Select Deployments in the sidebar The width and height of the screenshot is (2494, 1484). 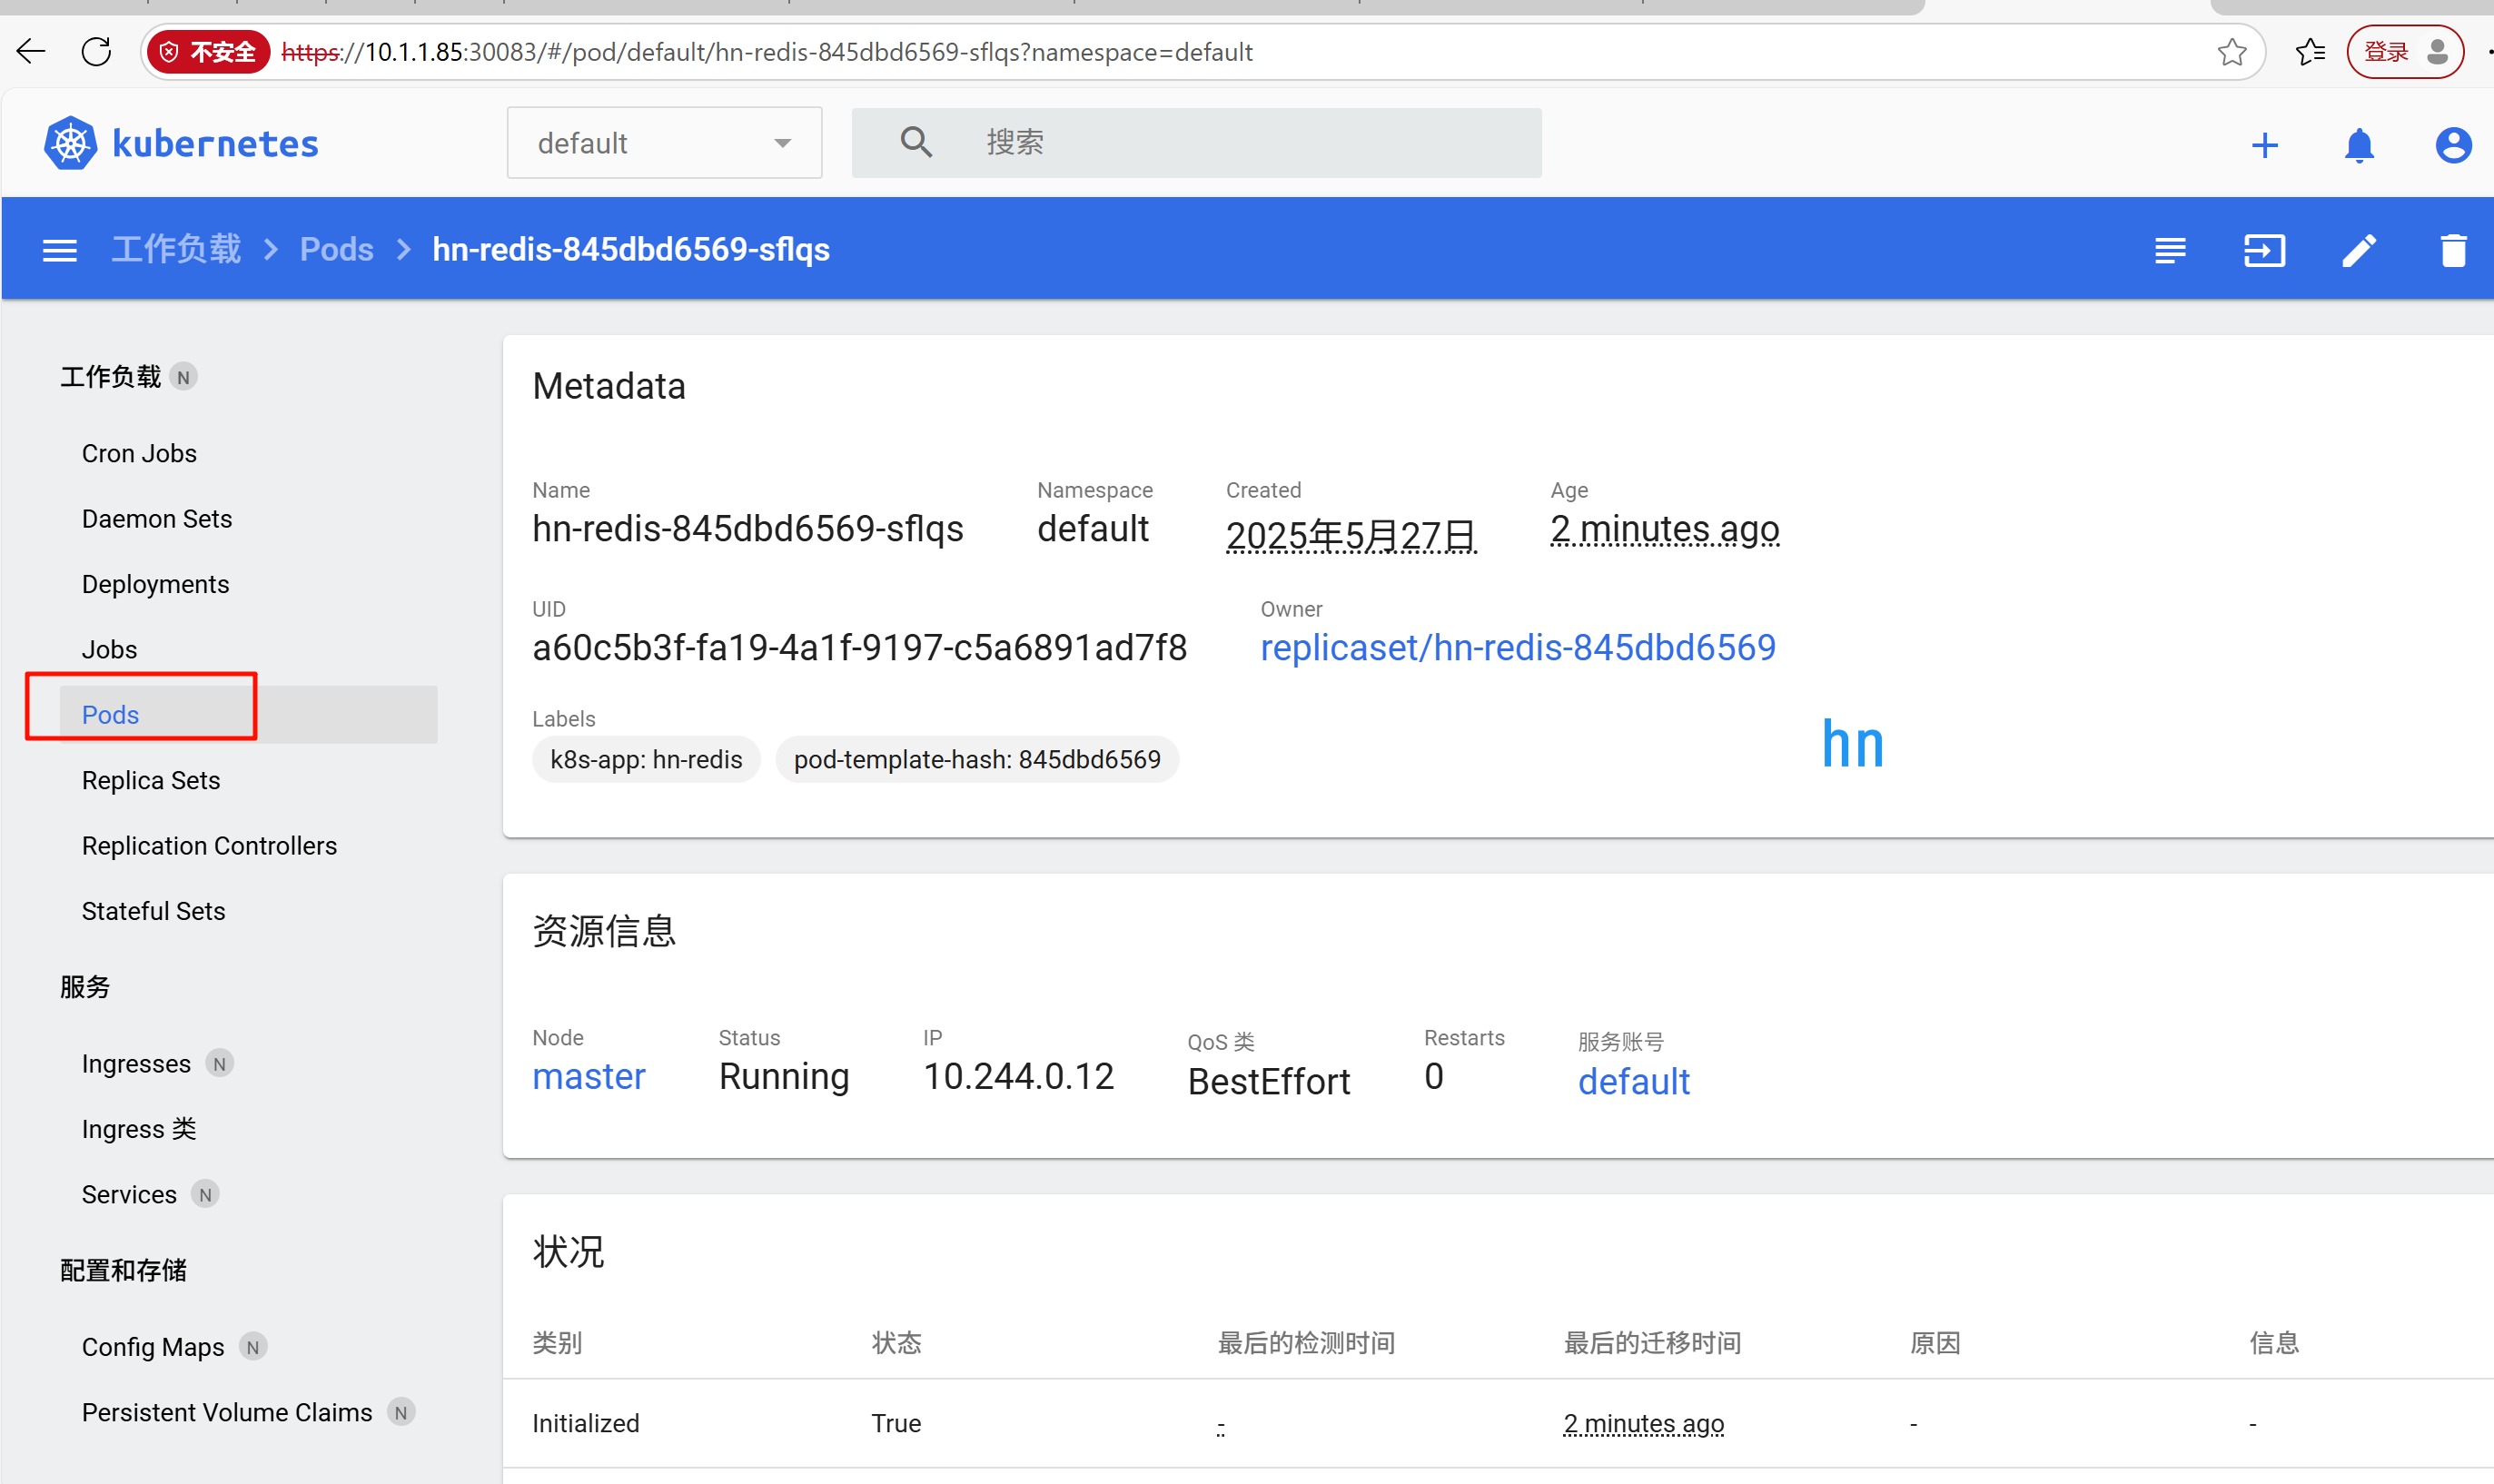click(155, 584)
